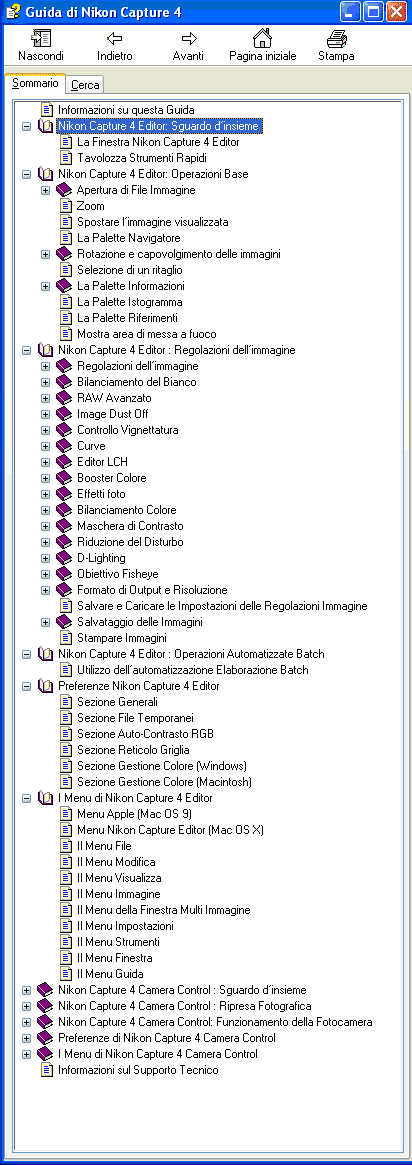The width and height of the screenshot is (412, 1165).
Task: Open Il Menu Strumenti topic
Action: (118, 942)
